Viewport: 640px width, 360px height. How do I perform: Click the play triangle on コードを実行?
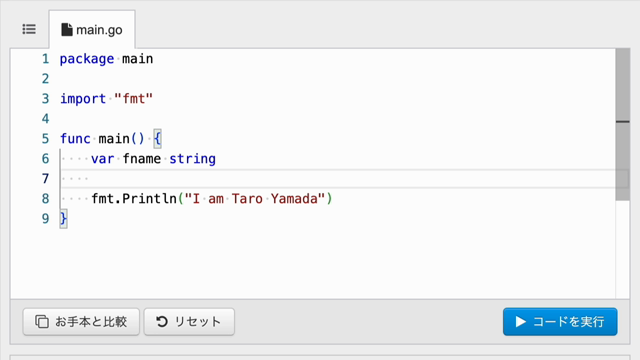[520, 322]
